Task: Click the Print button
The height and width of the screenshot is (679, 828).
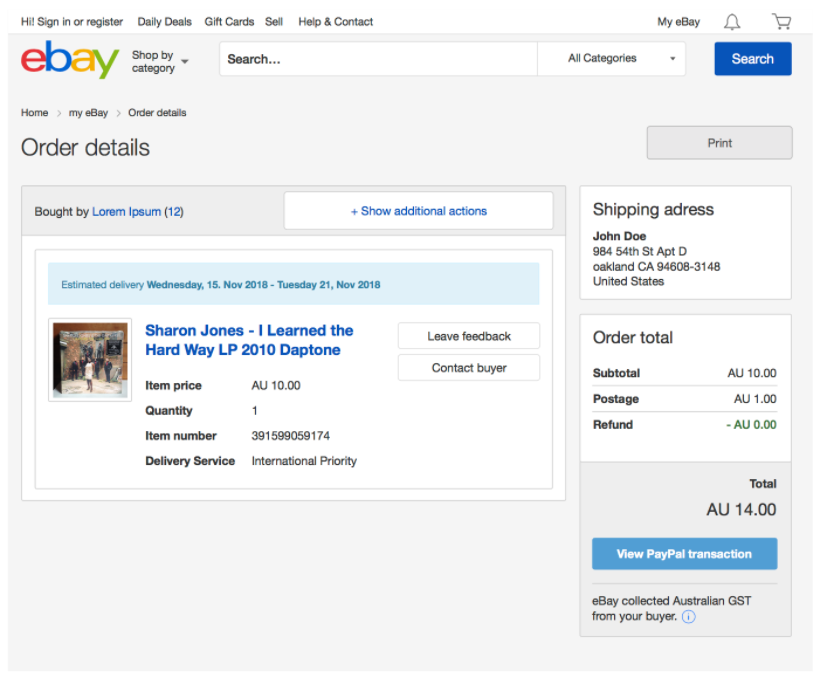Action: click(x=719, y=143)
